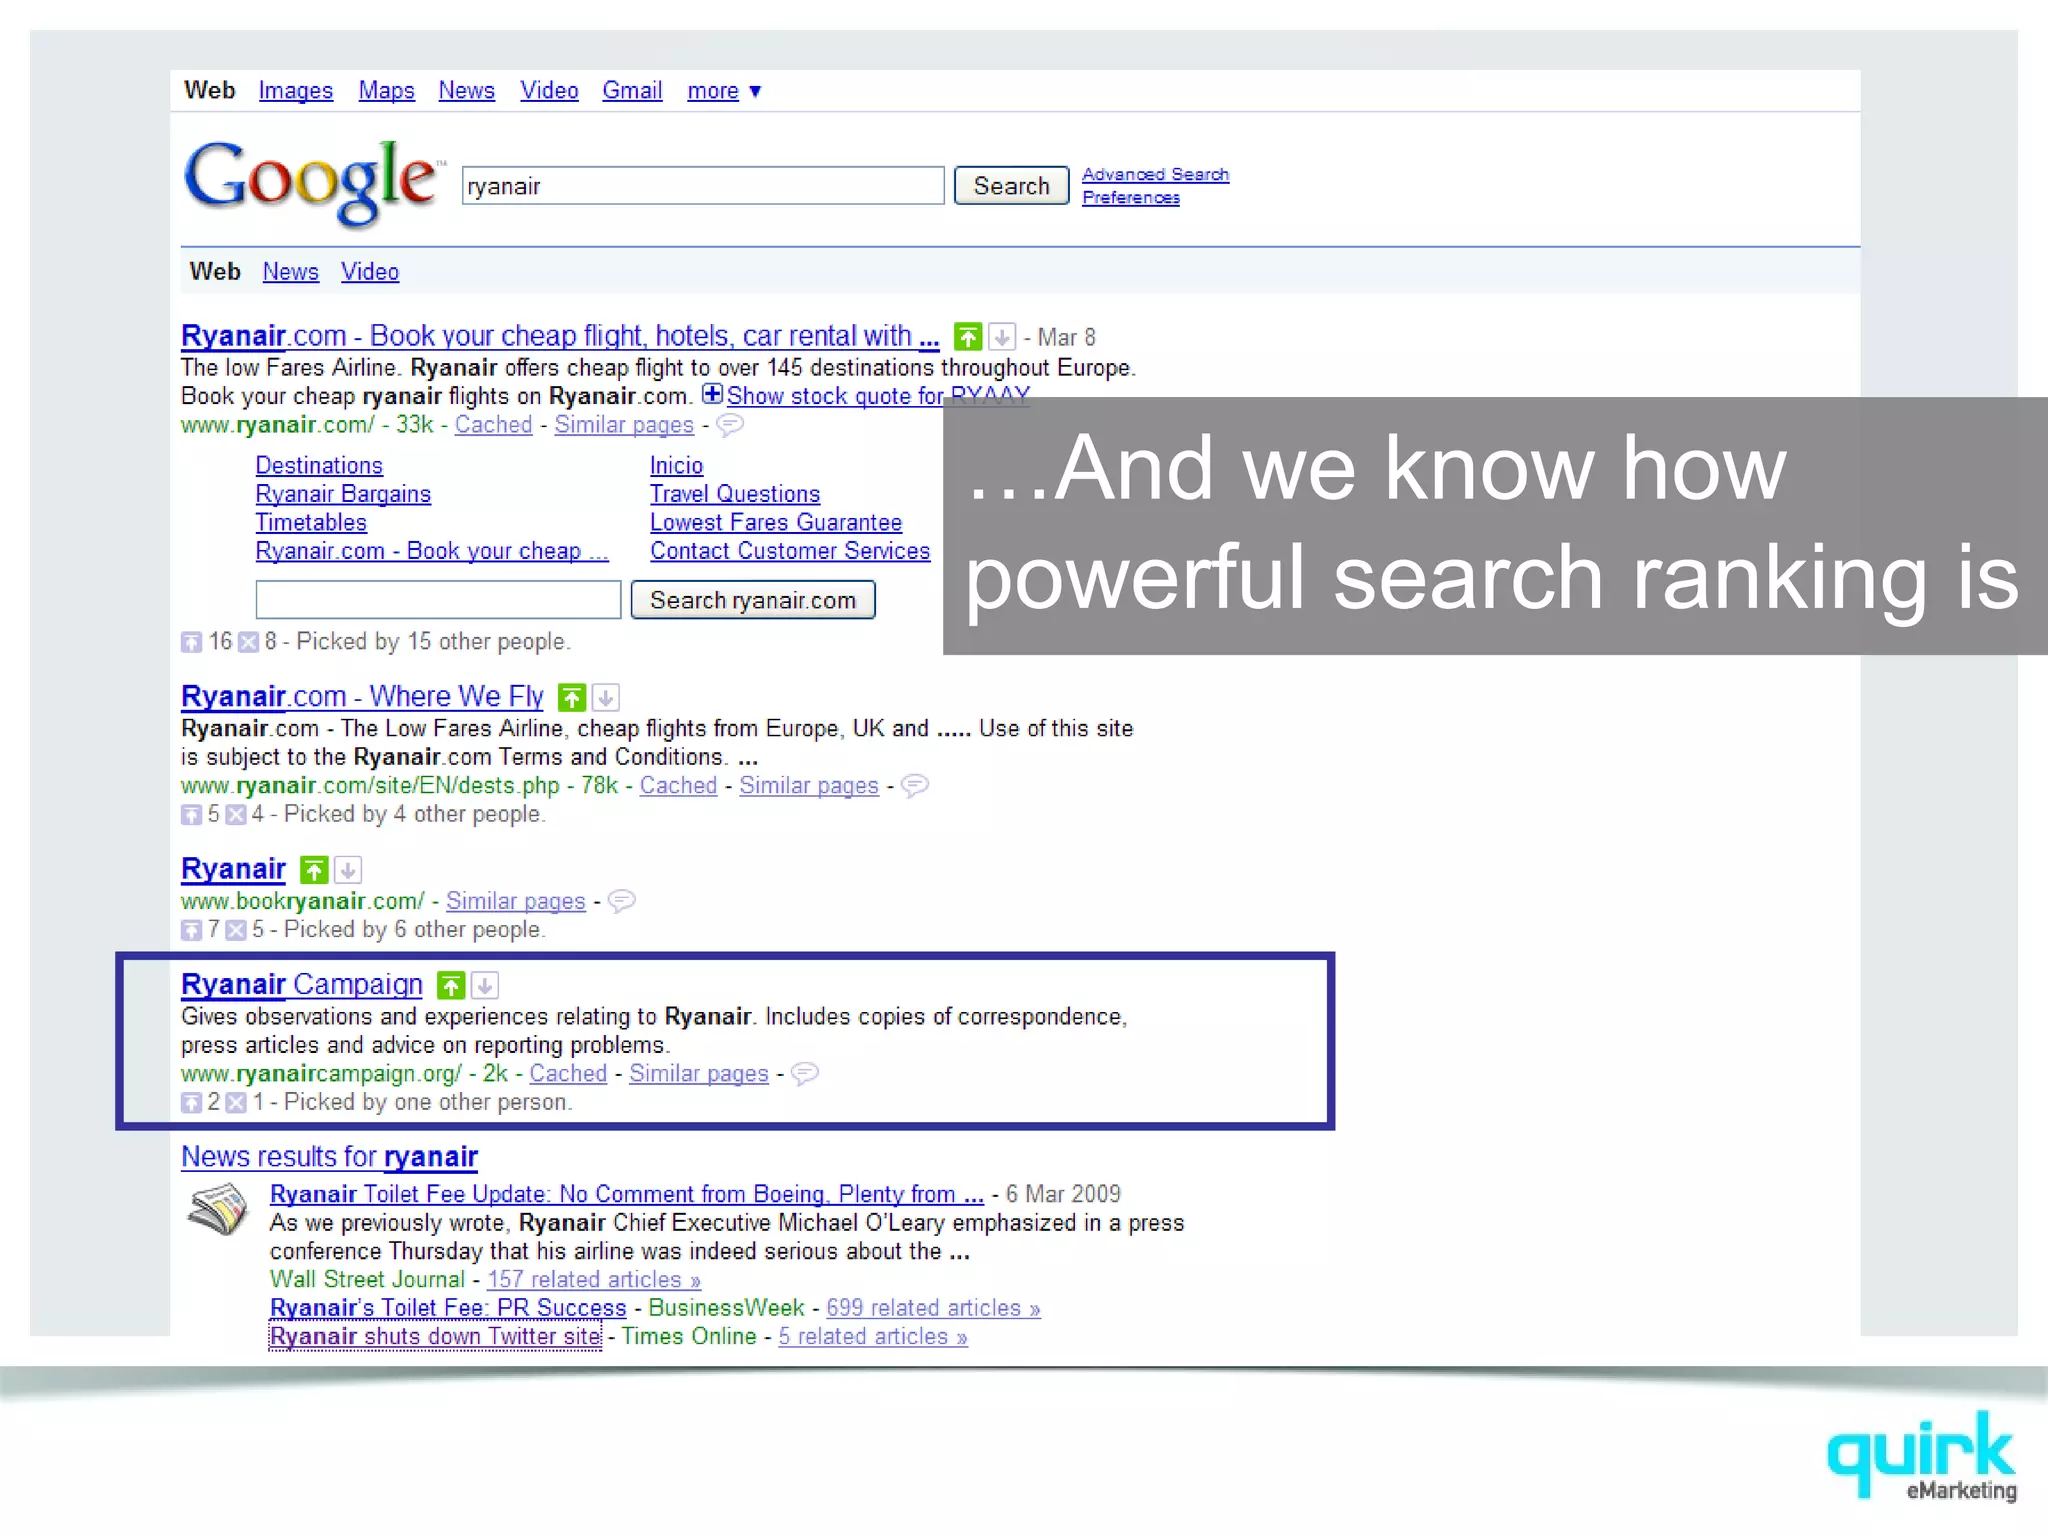The height and width of the screenshot is (1536, 2048).
Task: Click the Search ryanair.com button
Action: (x=753, y=600)
